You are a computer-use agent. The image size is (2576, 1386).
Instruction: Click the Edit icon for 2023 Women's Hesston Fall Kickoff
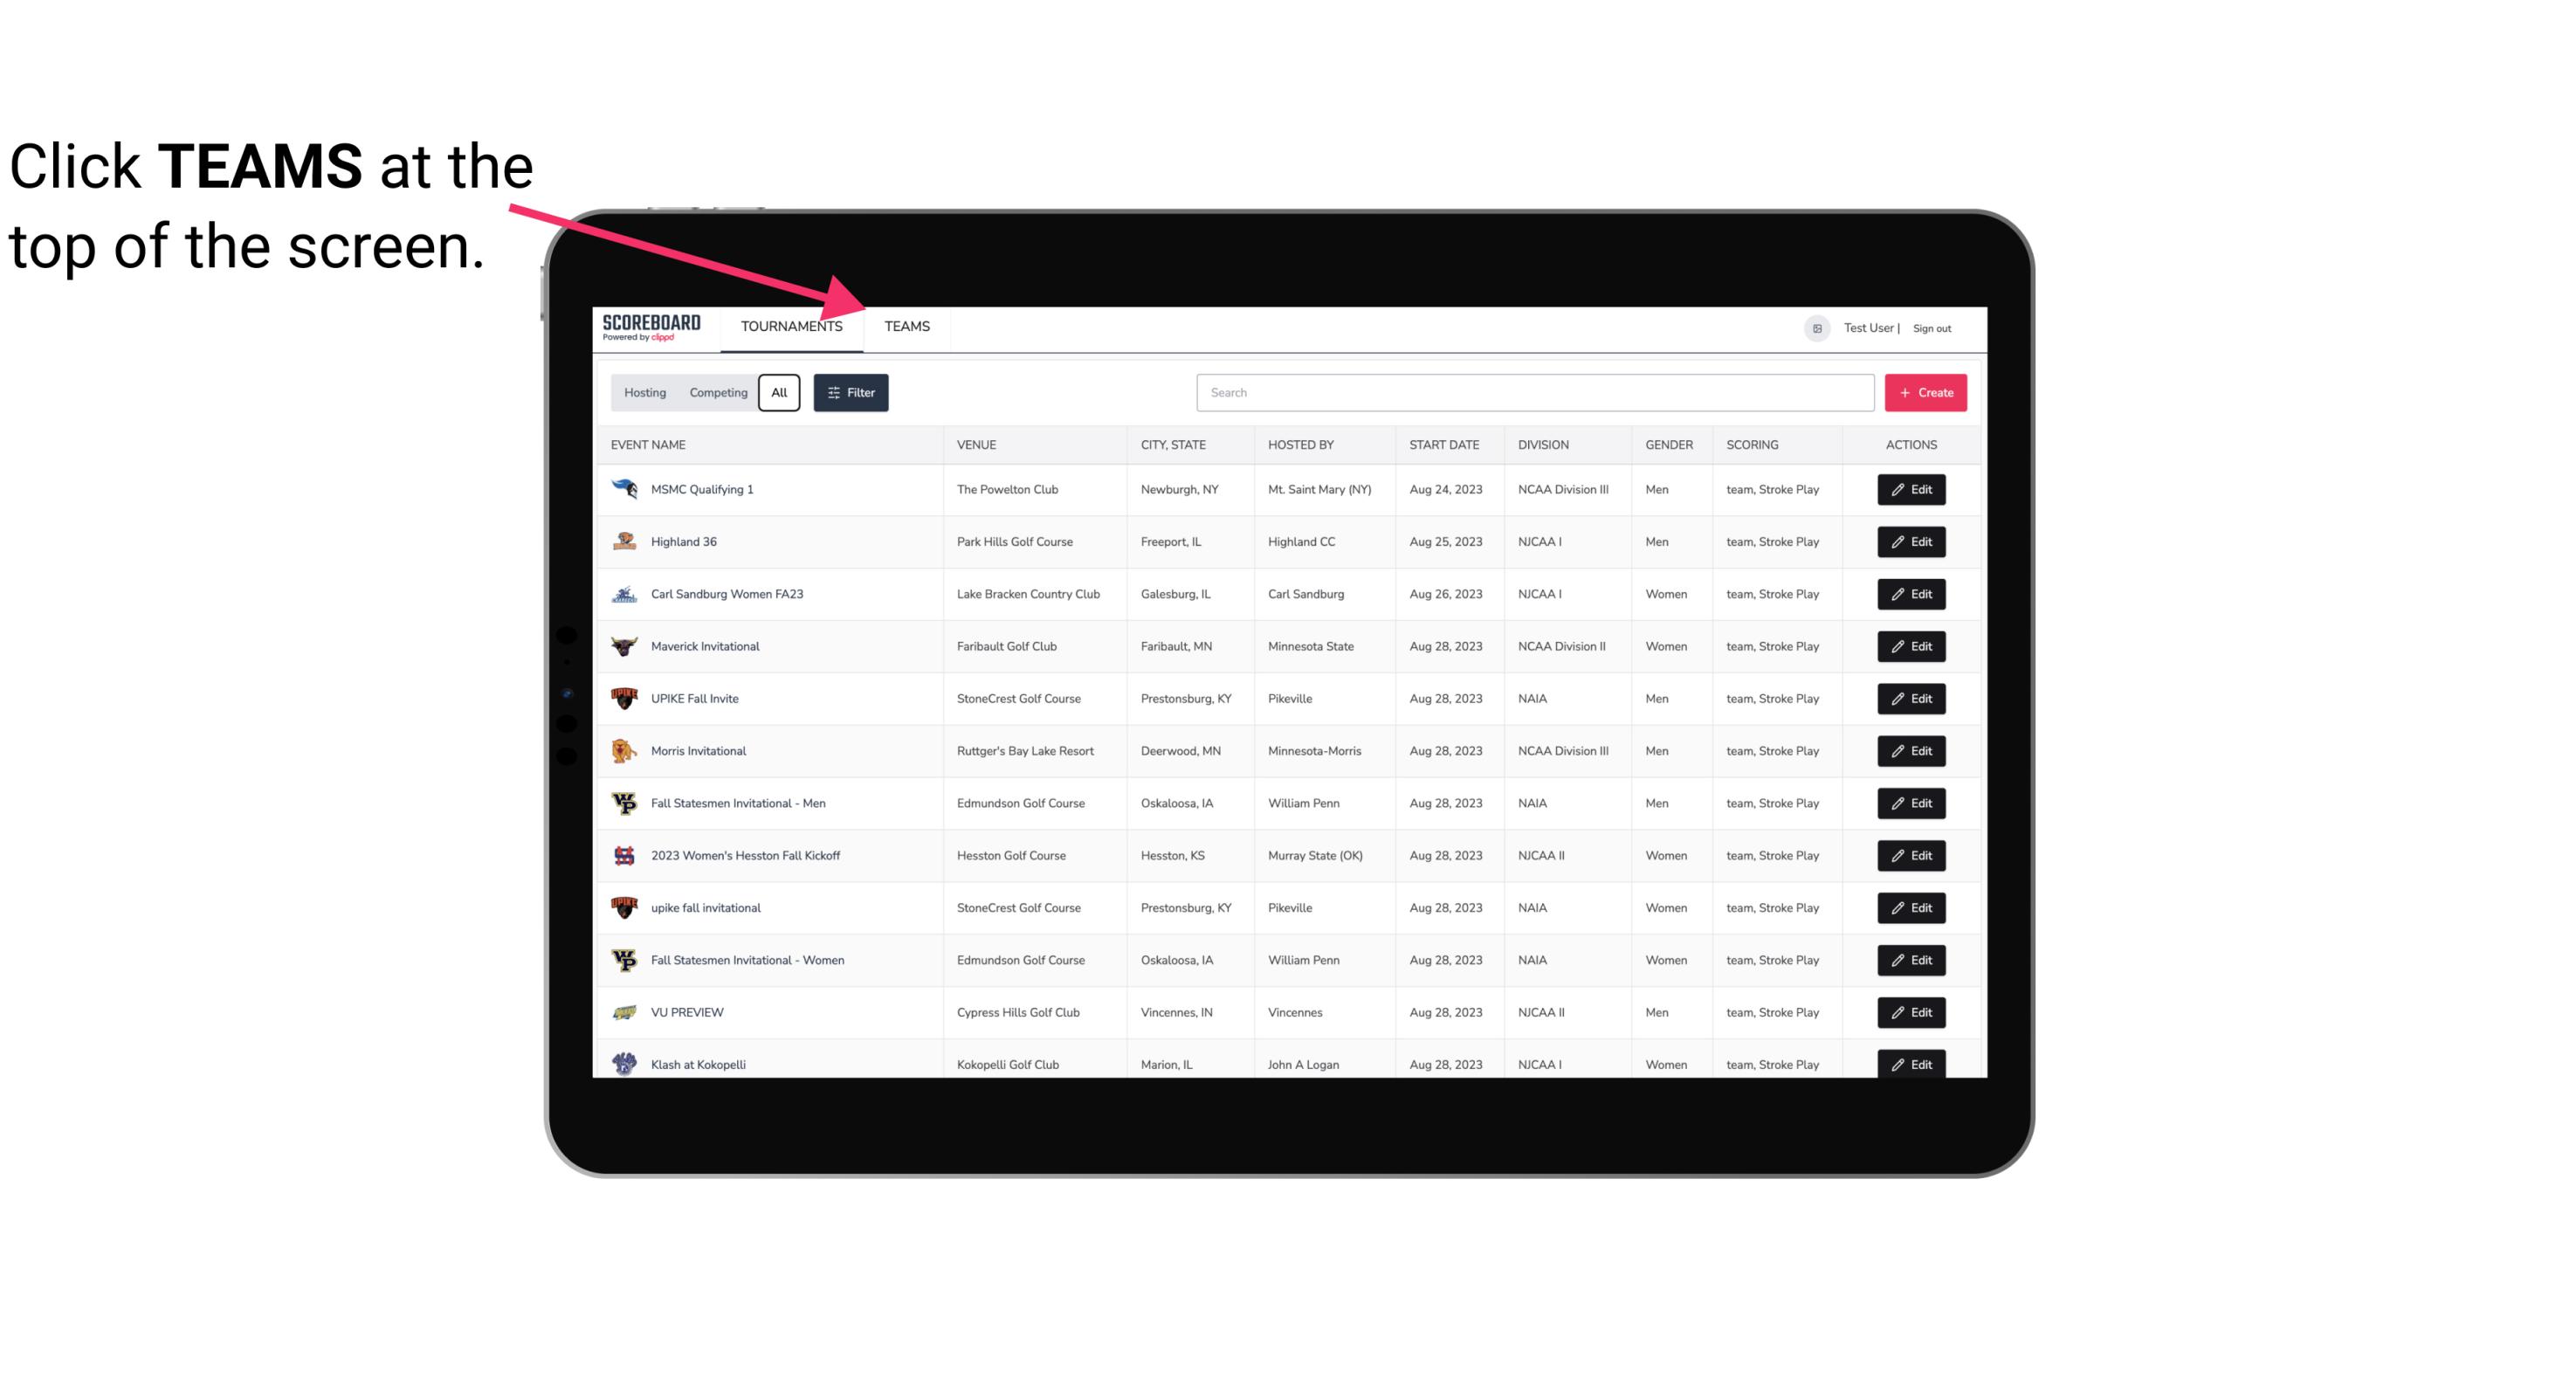[x=1911, y=855]
